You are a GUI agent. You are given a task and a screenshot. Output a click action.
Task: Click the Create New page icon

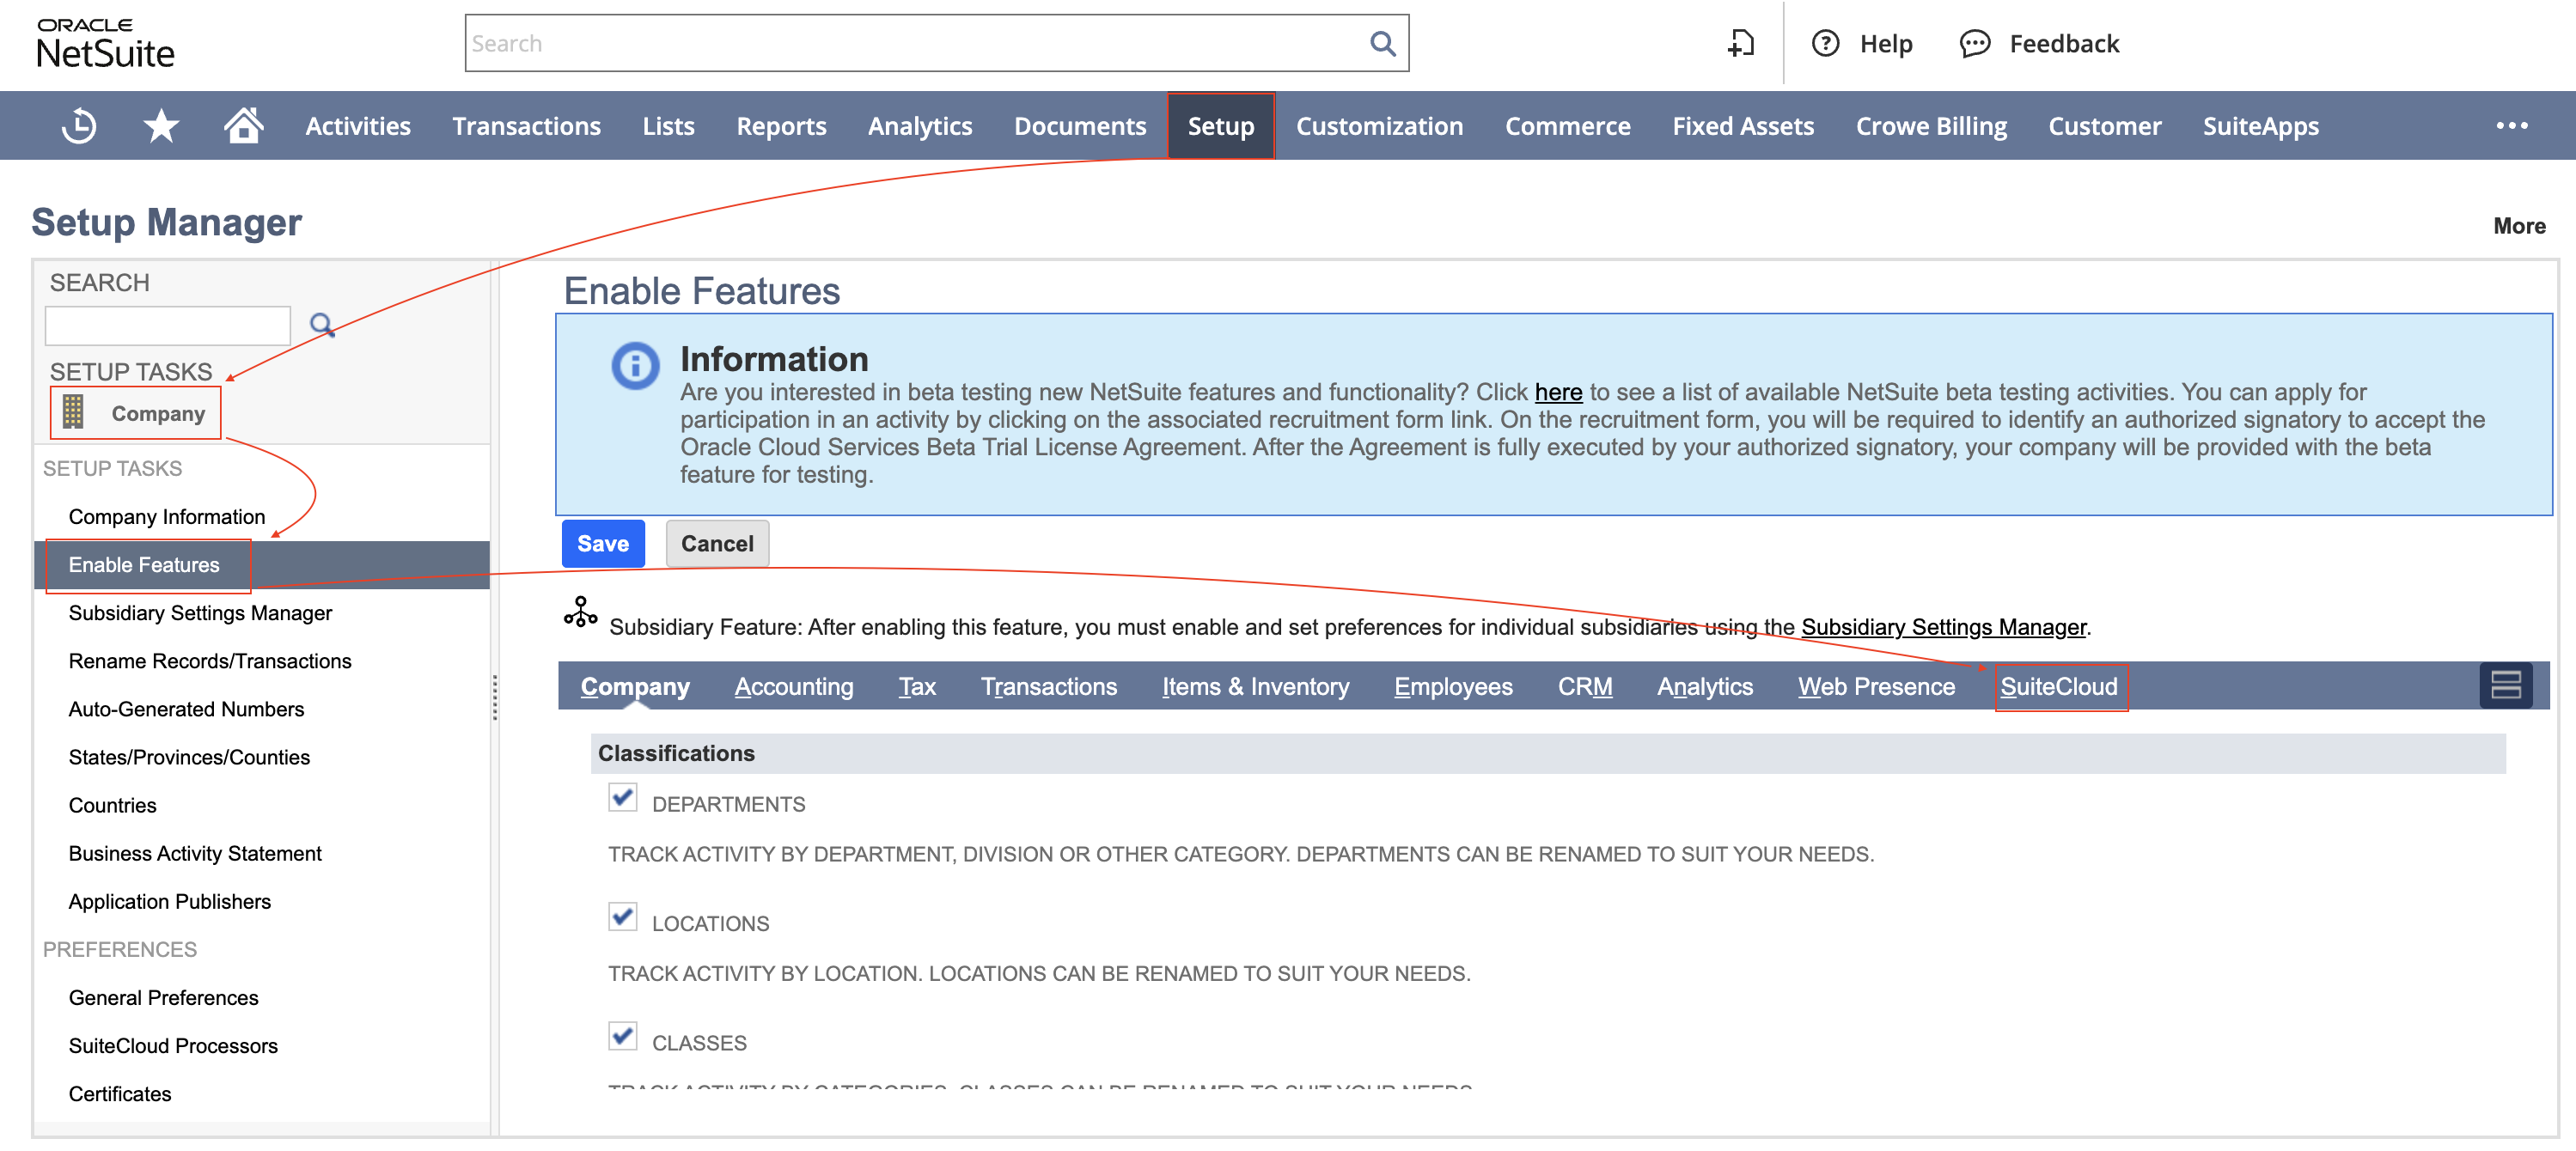(x=1741, y=43)
